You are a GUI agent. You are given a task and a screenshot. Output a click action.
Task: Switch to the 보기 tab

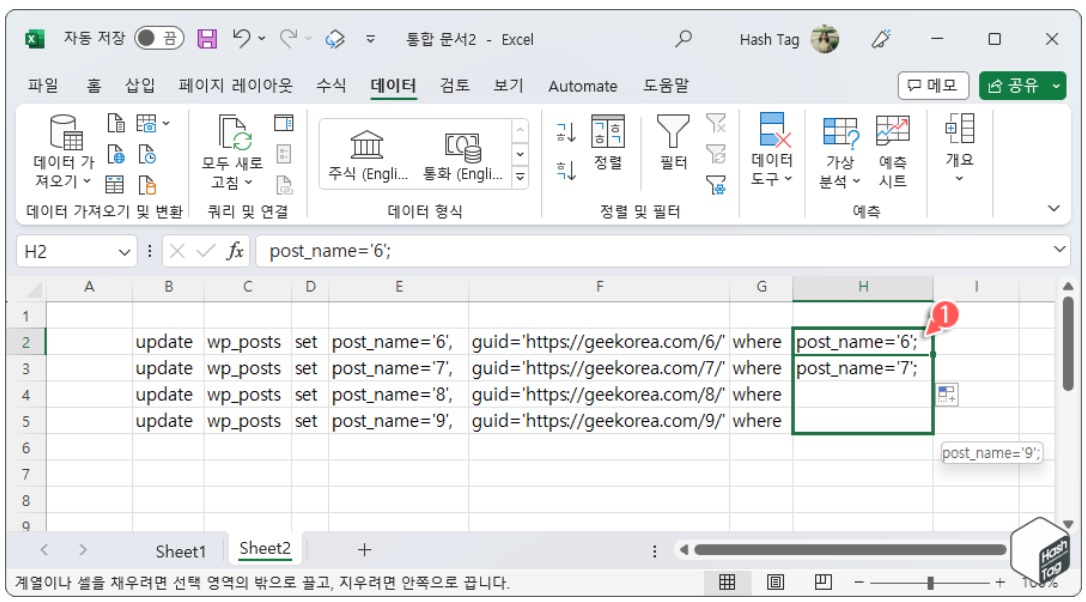point(508,86)
